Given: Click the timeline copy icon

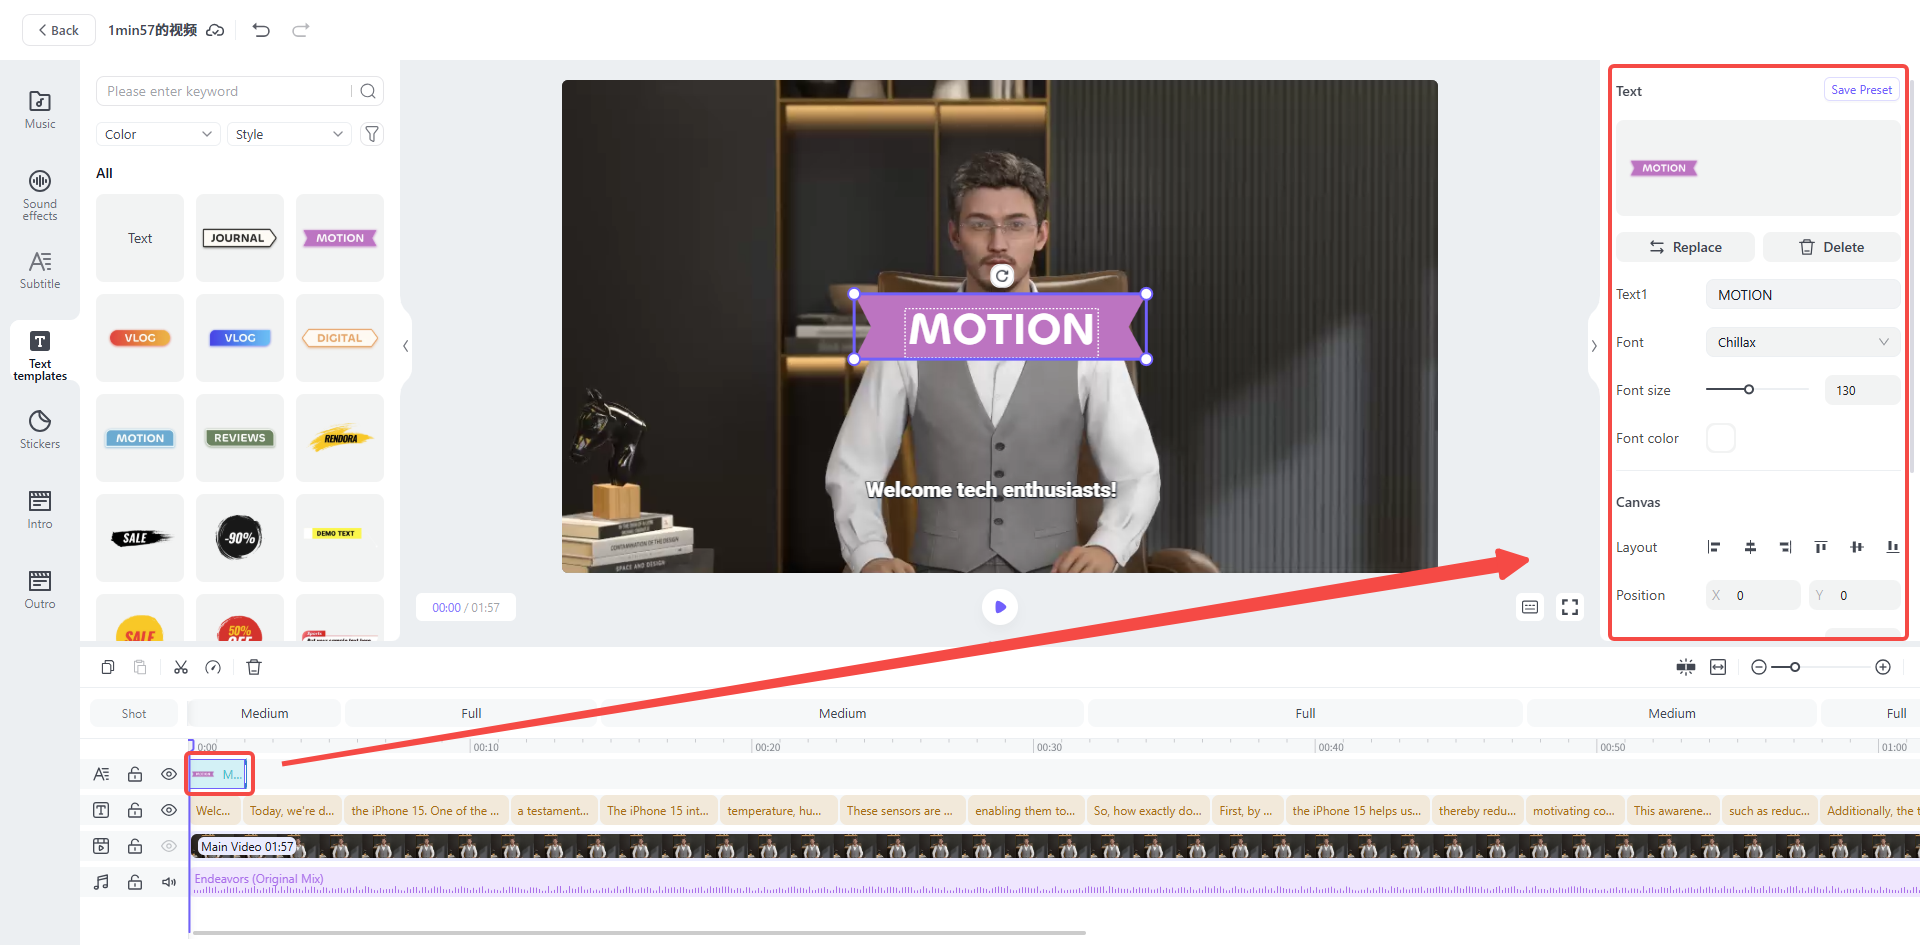Looking at the screenshot, I should point(108,667).
